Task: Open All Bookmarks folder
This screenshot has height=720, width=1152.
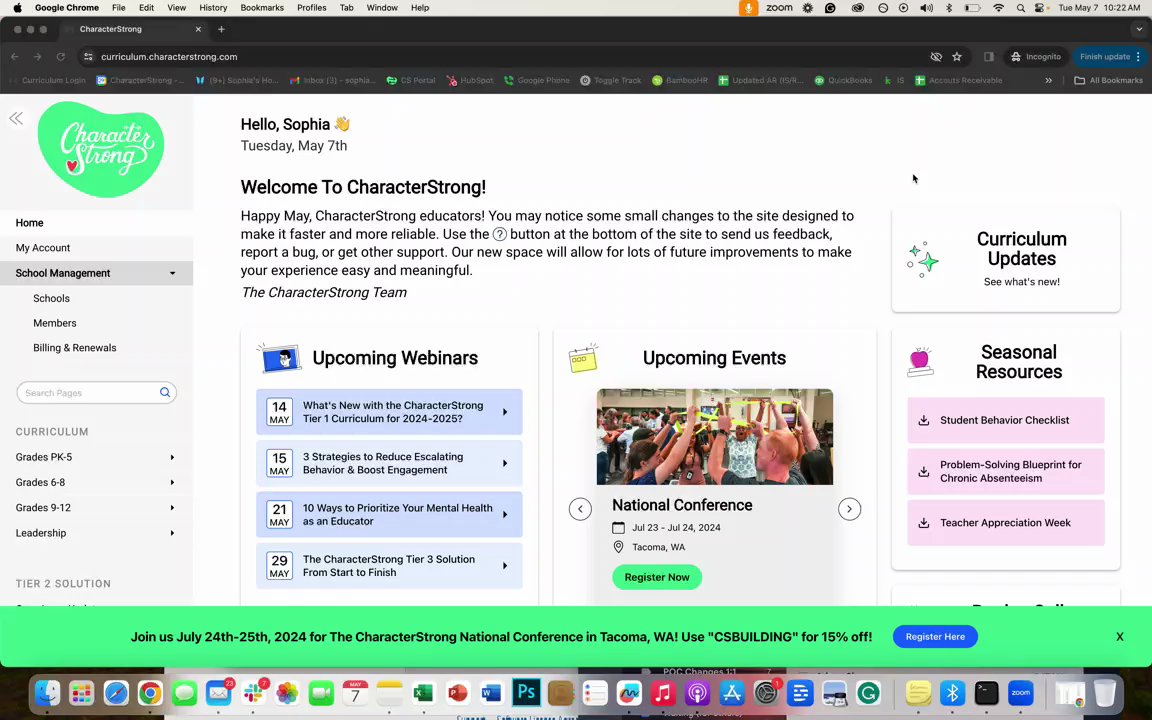Action: [1109, 80]
